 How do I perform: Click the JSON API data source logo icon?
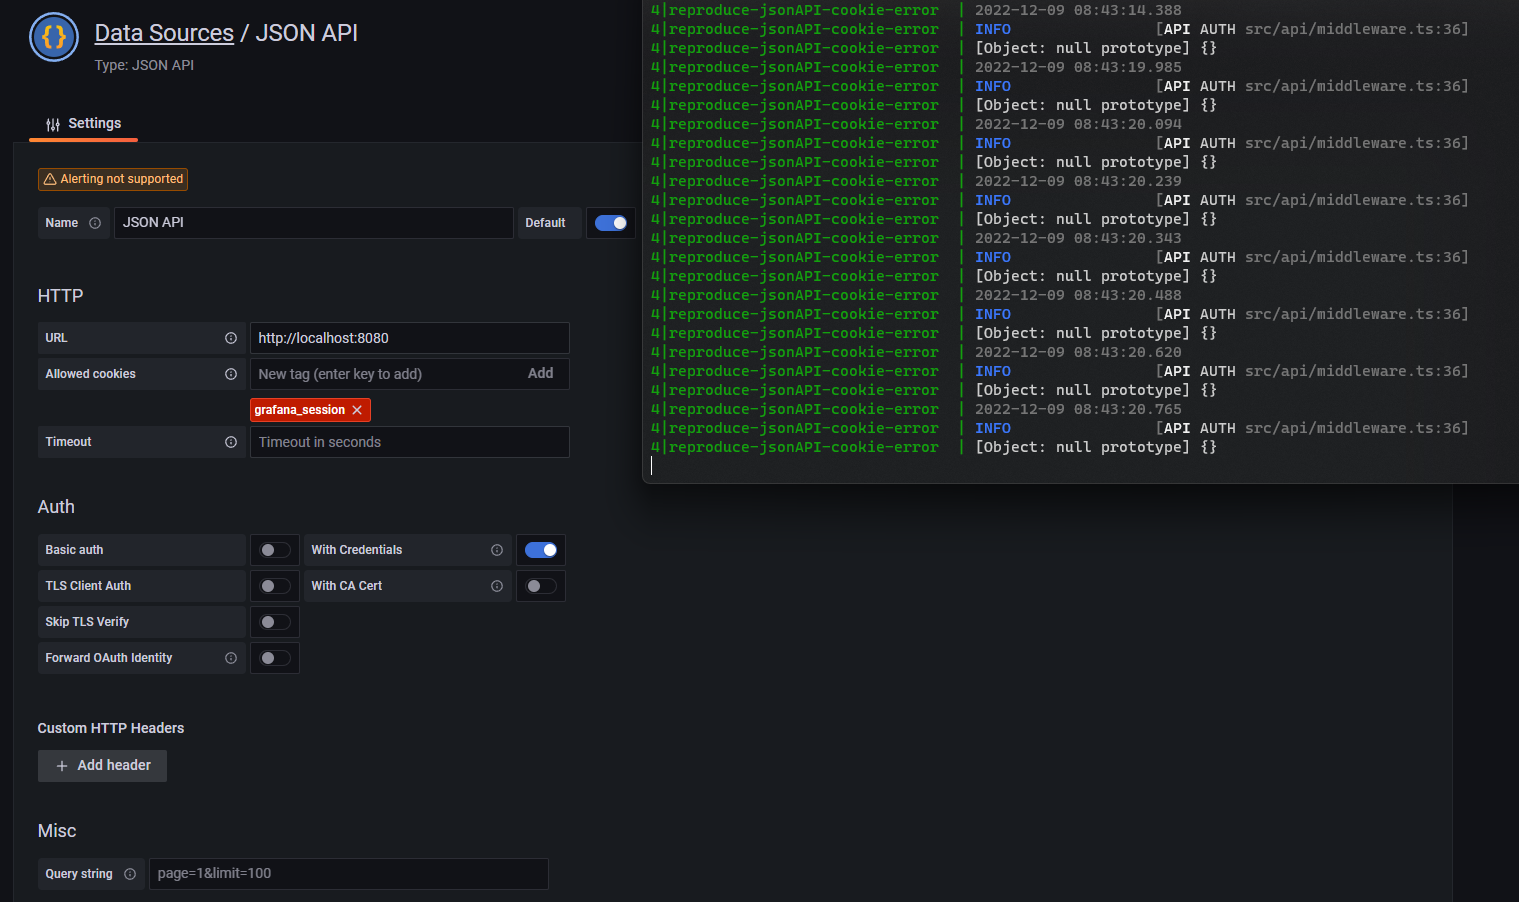click(53, 37)
